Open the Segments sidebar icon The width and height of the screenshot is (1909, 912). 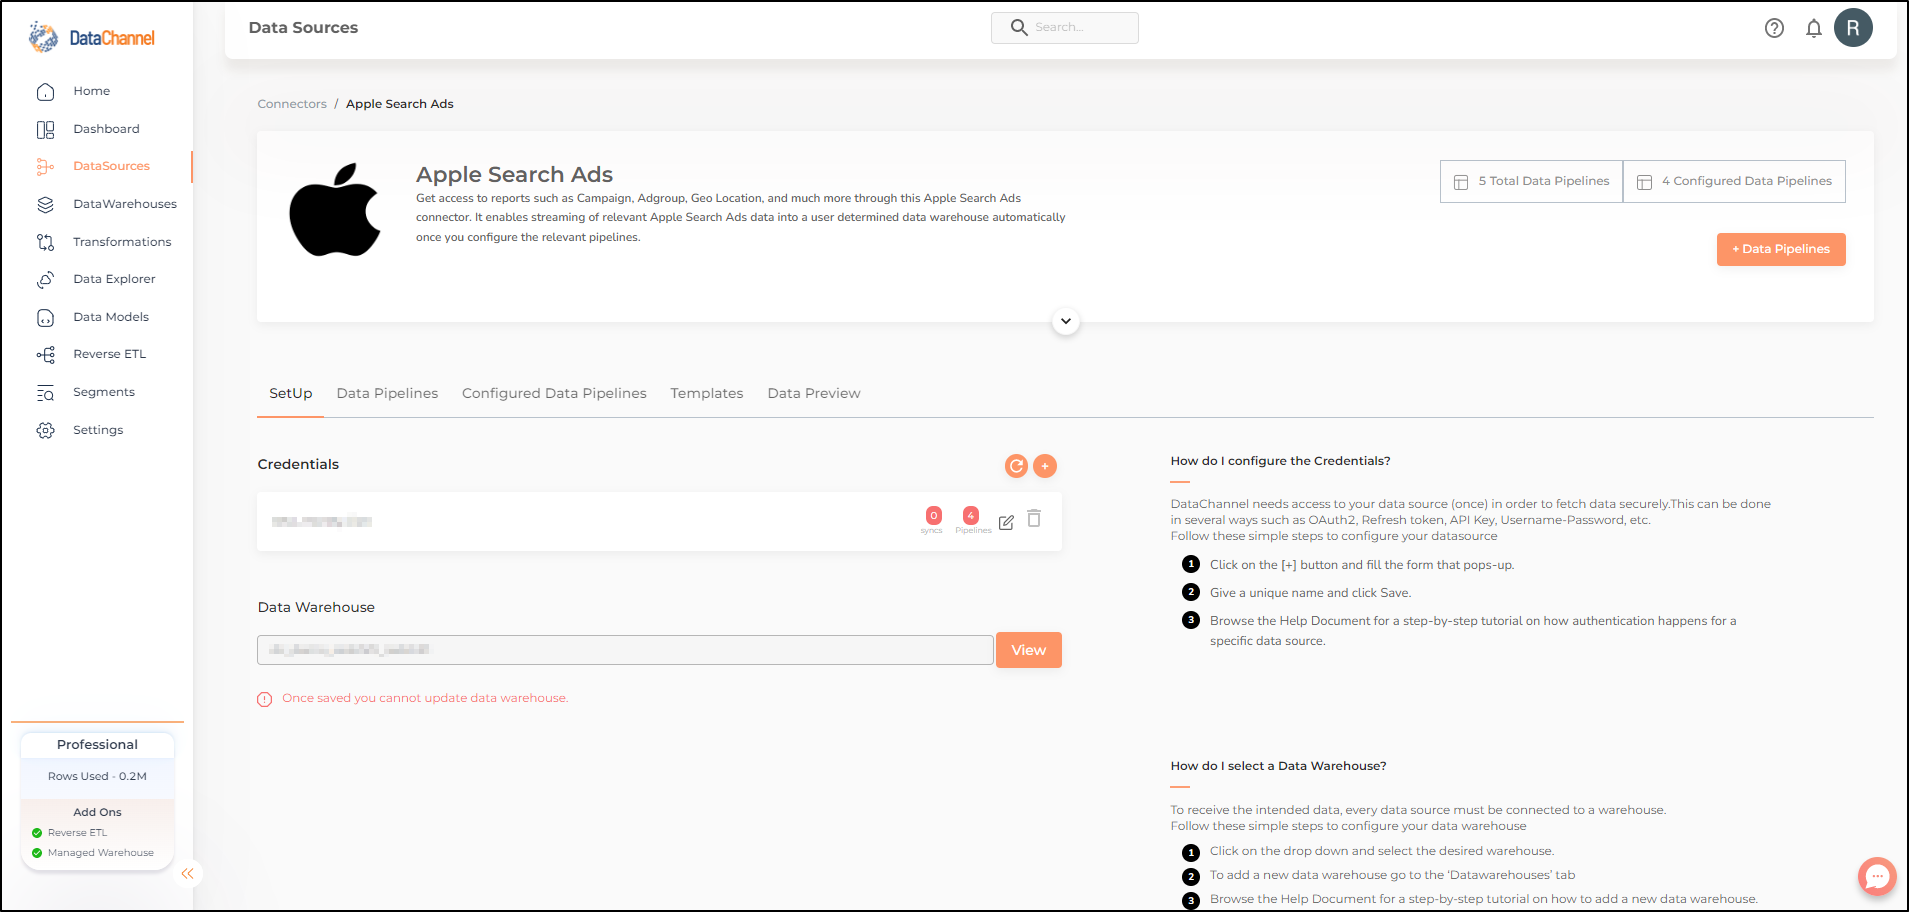(45, 393)
